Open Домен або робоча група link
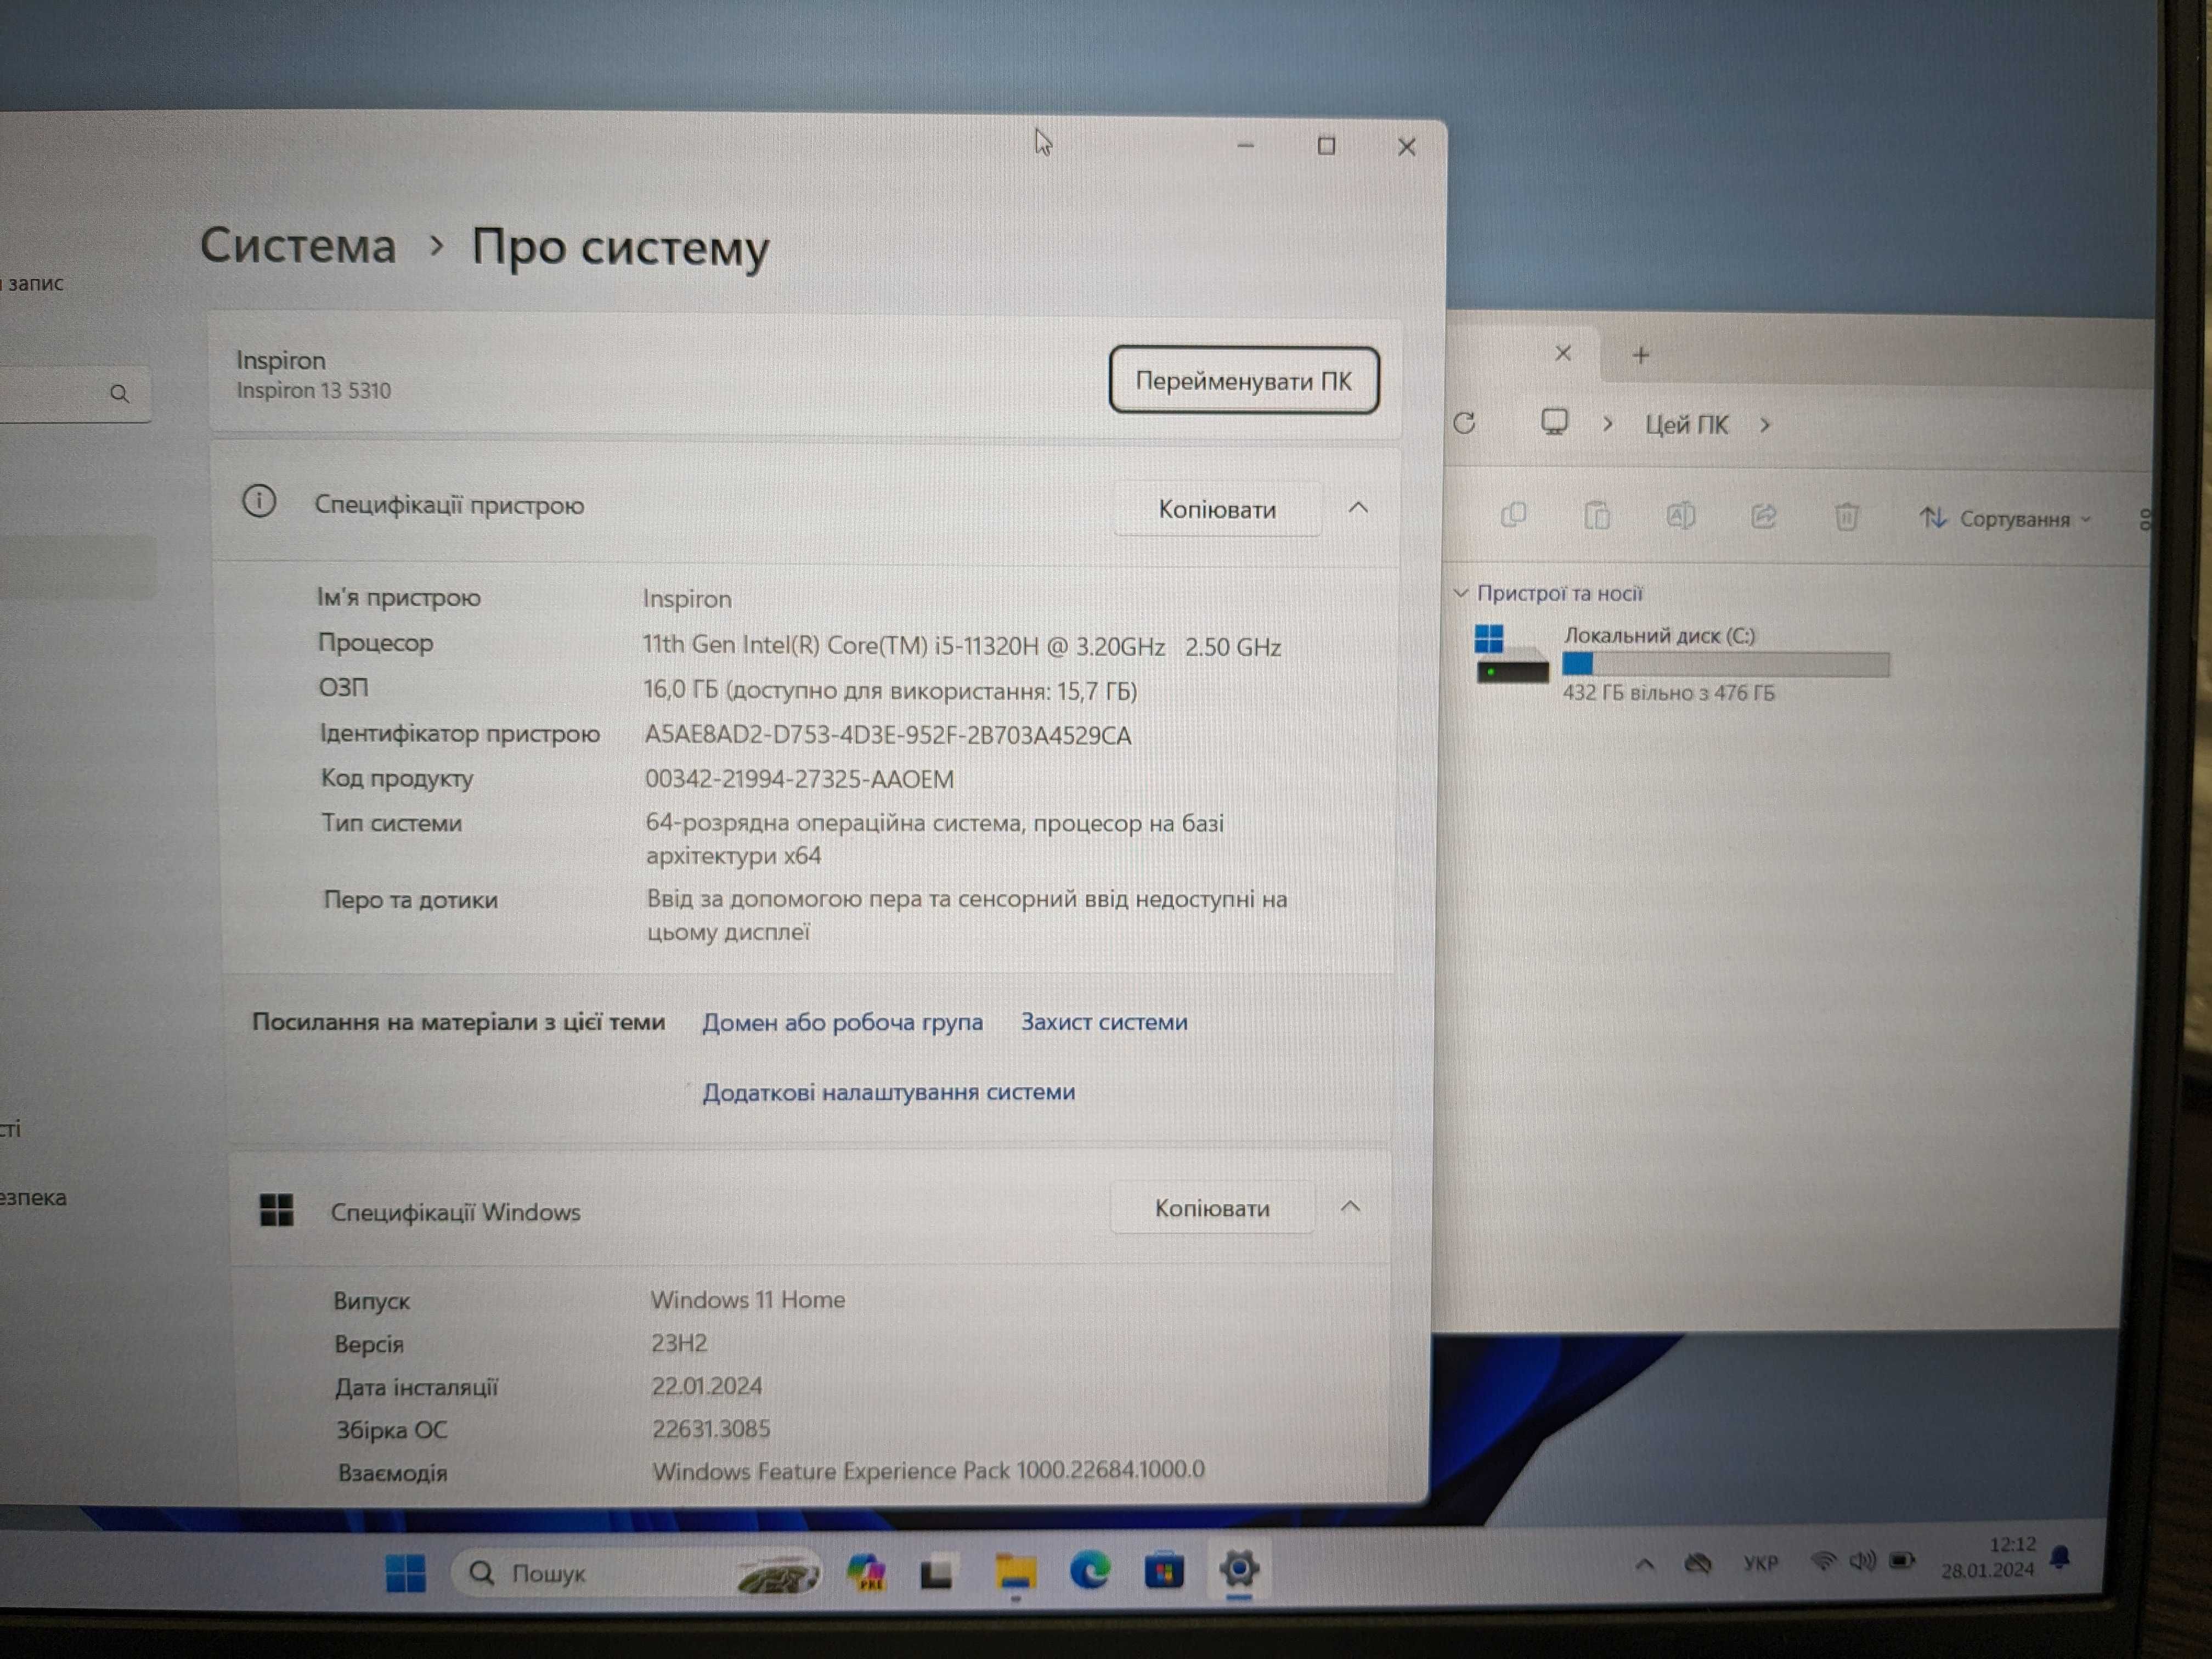Screen dimensions: 2212x1659 (x=842, y=1022)
